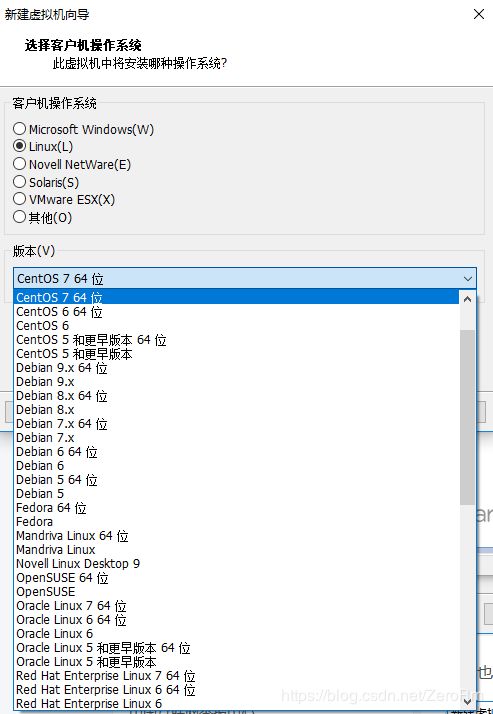Choose Oracle Linux 7 64 位

pyautogui.click(x=236, y=606)
